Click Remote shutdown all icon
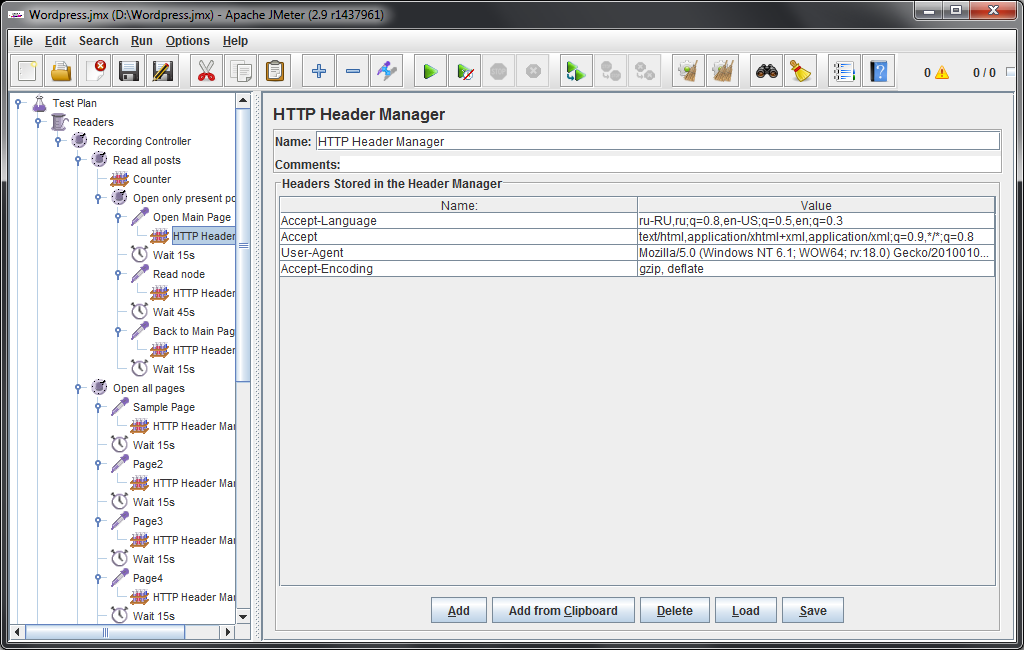Image resolution: width=1024 pixels, height=650 pixels. point(645,71)
